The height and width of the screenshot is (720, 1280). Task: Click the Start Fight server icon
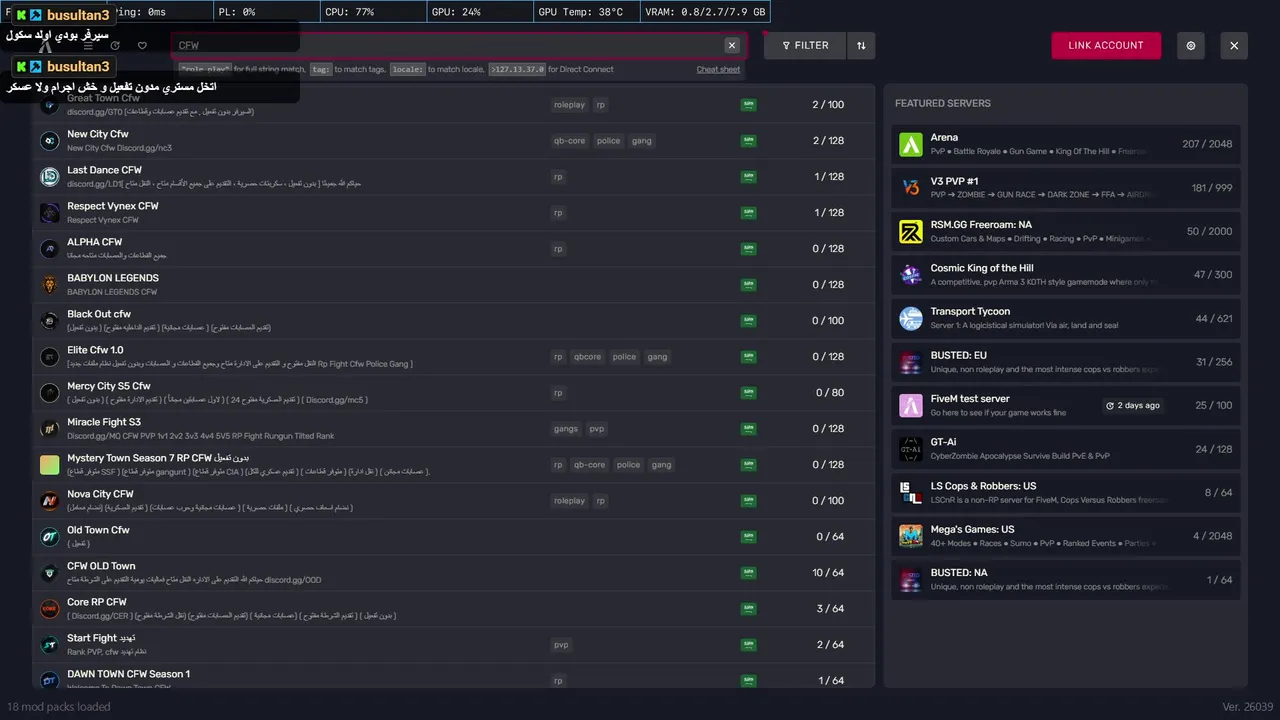point(49,645)
